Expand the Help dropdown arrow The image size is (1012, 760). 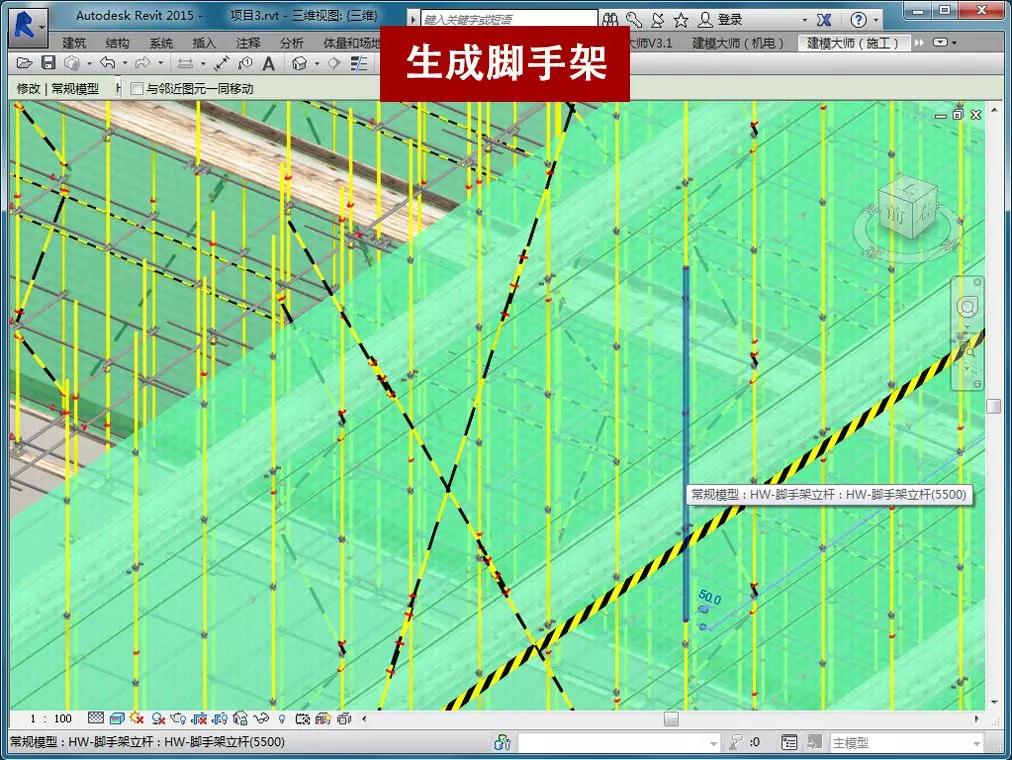876,20
